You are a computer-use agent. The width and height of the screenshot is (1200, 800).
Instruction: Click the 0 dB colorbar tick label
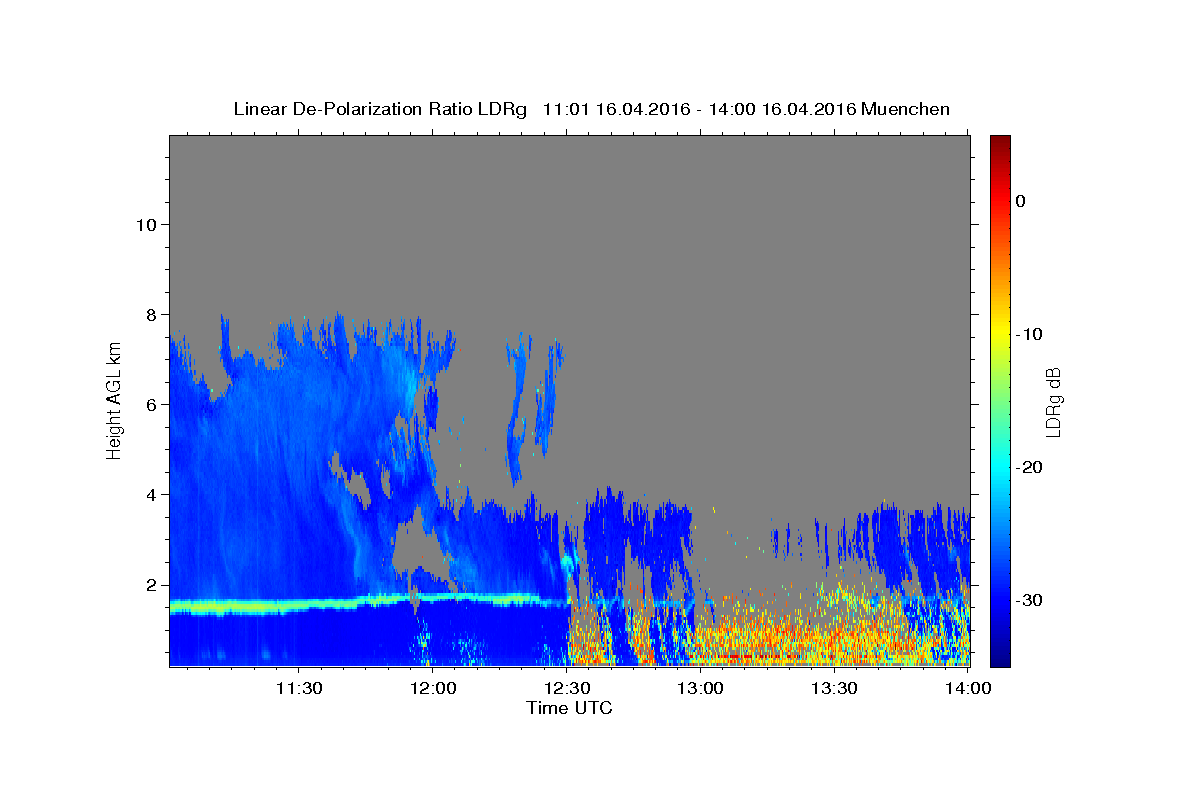[x=1021, y=201]
